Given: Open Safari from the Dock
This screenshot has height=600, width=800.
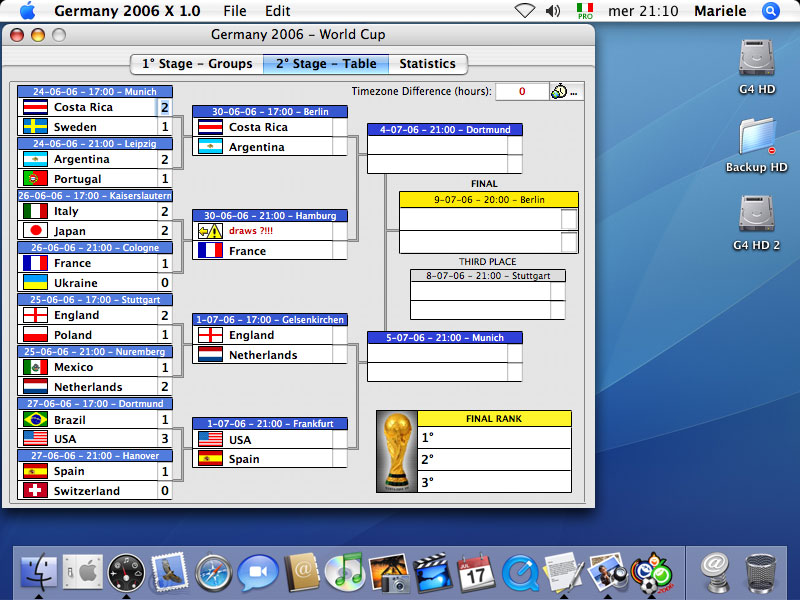Looking at the screenshot, I should tap(214, 573).
